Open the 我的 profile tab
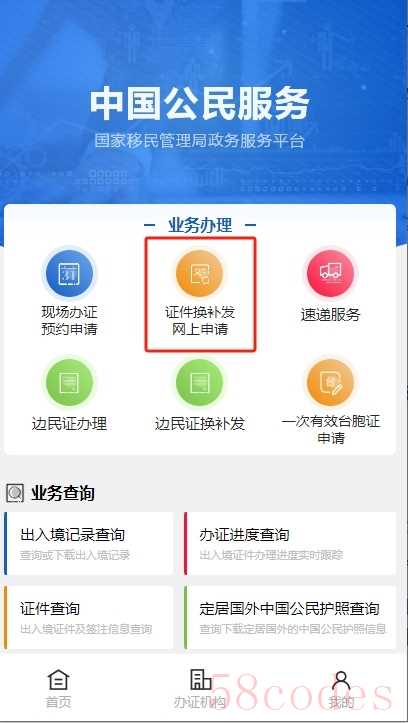408x723 pixels. pyautogui.click(x=341, y=689)
